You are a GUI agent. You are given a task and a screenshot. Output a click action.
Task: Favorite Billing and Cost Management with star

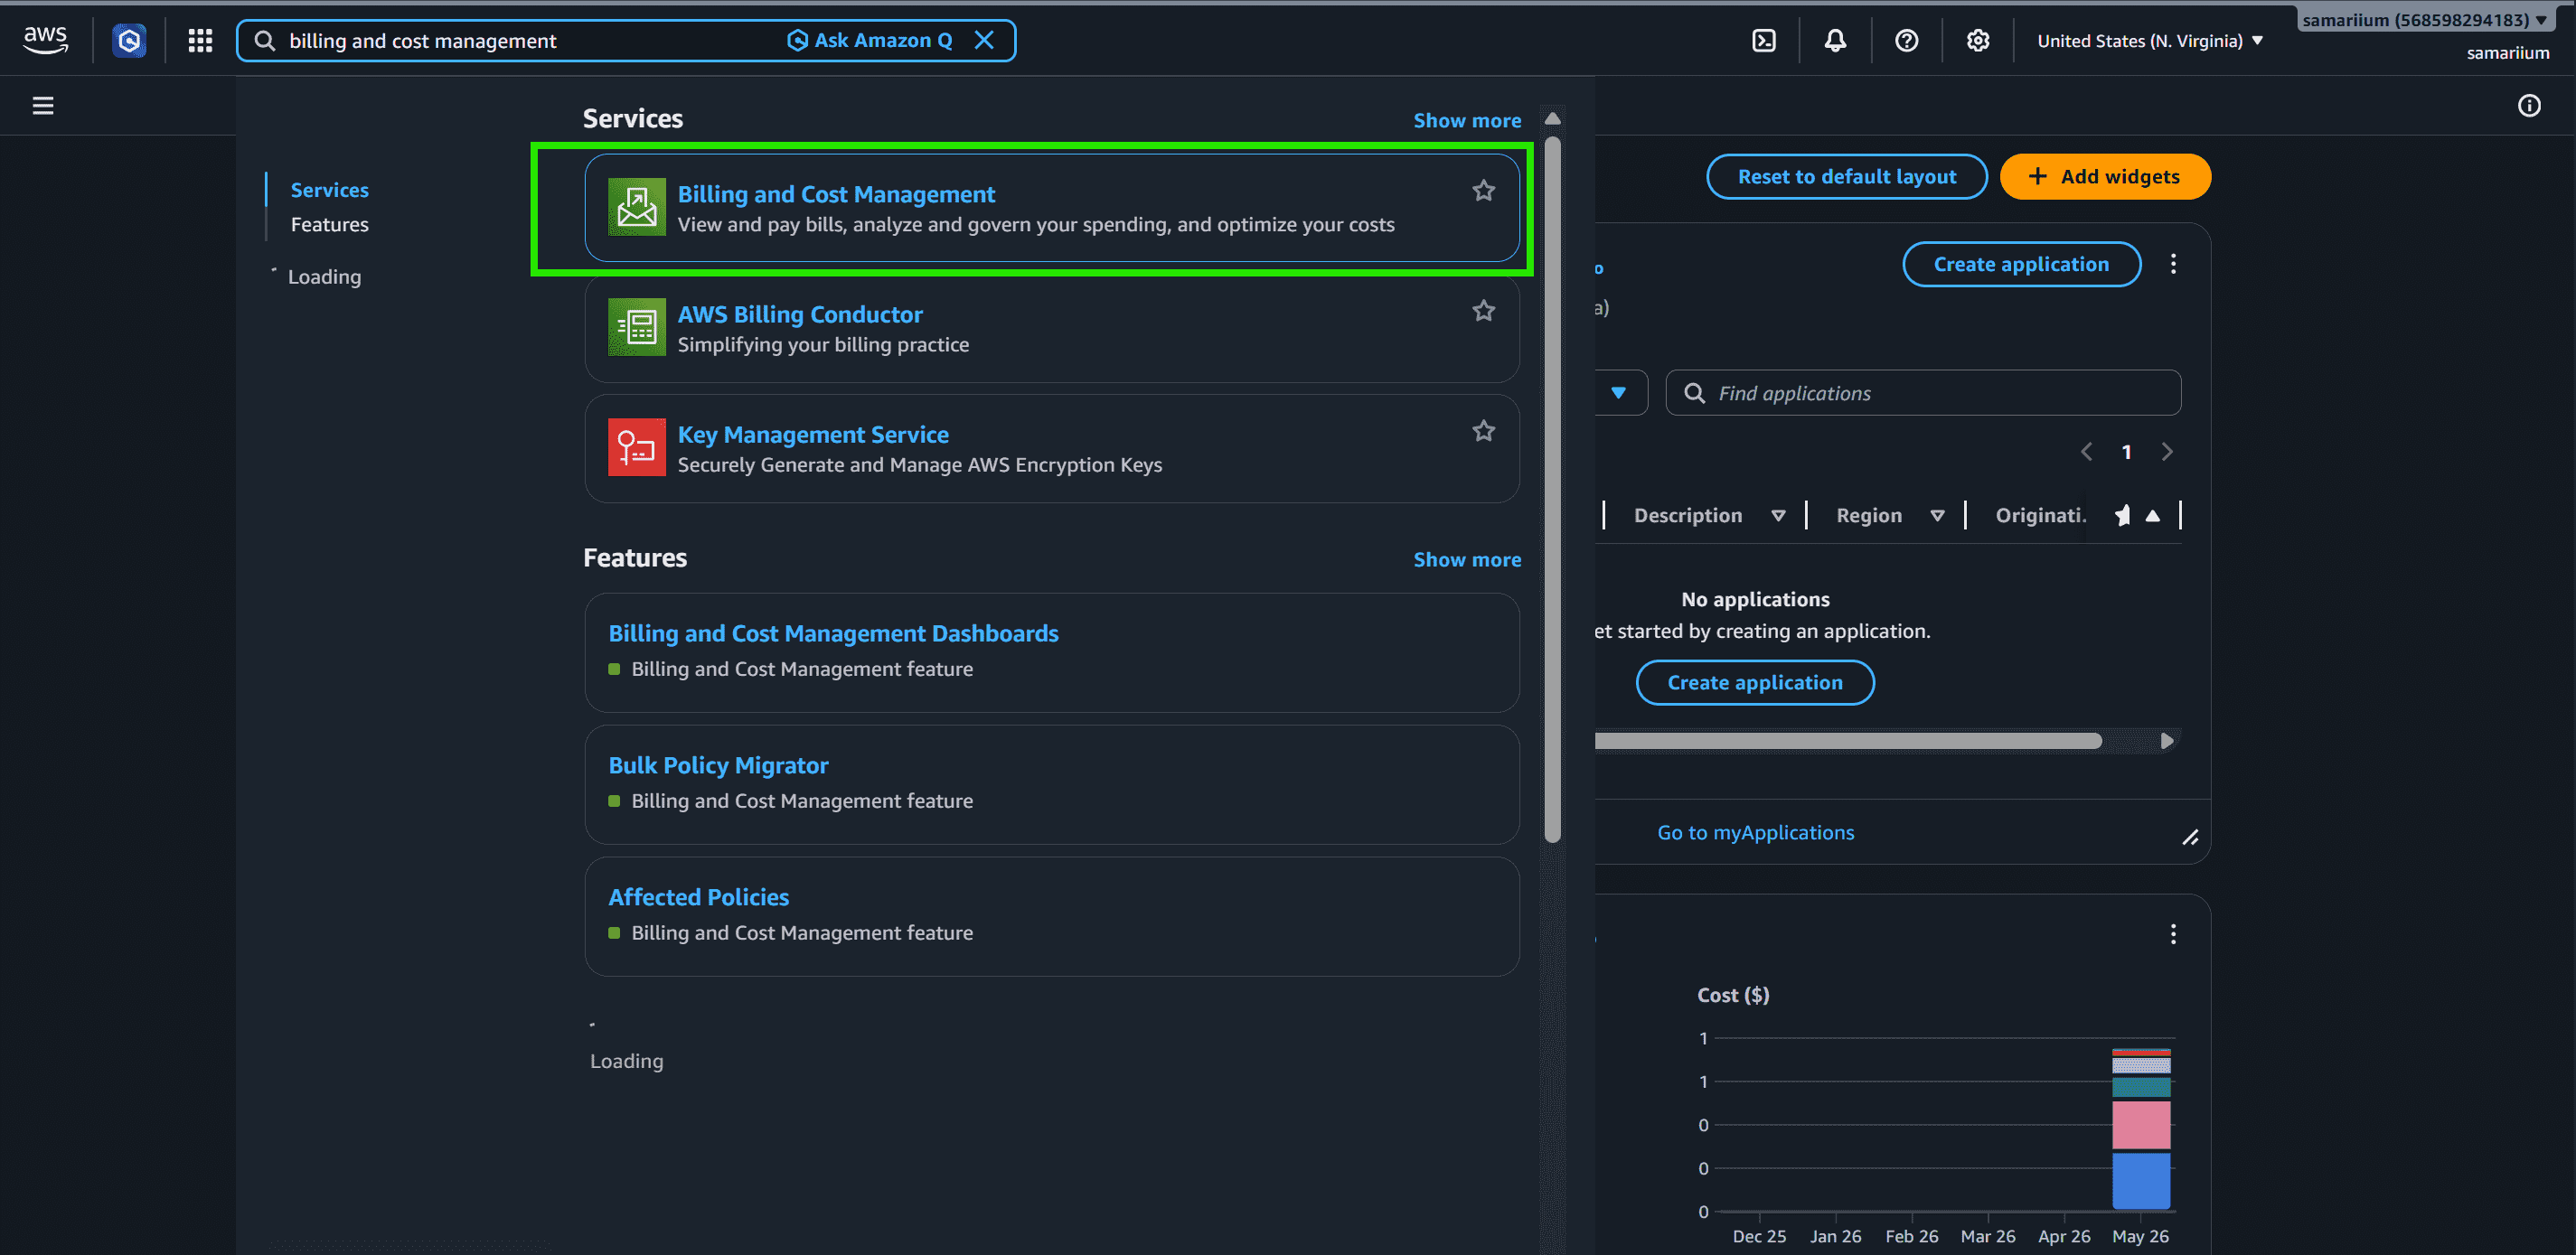point(1484,190)
